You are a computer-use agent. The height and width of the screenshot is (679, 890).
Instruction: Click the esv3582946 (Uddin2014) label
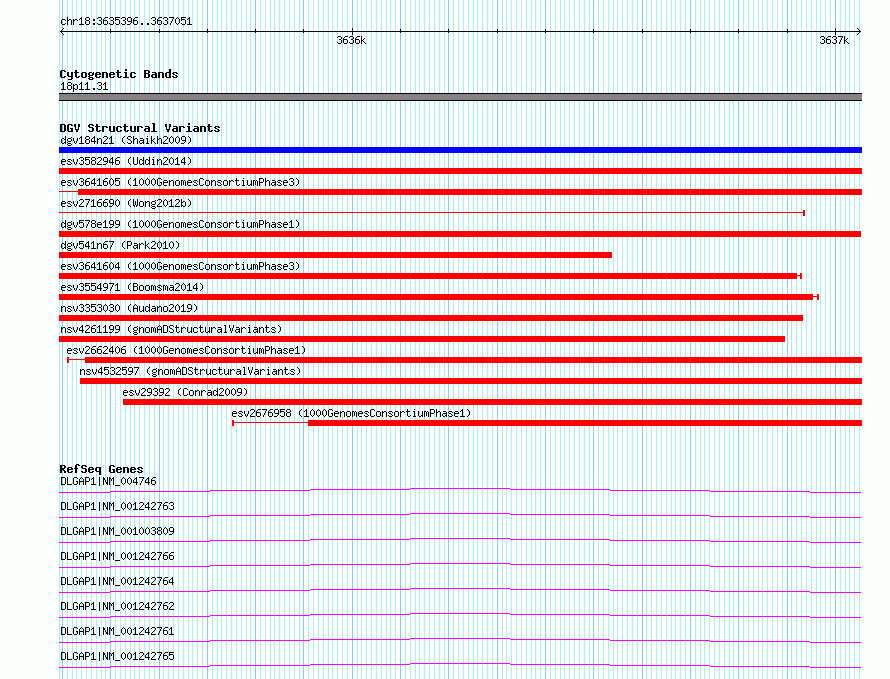(x=126, y=161)
